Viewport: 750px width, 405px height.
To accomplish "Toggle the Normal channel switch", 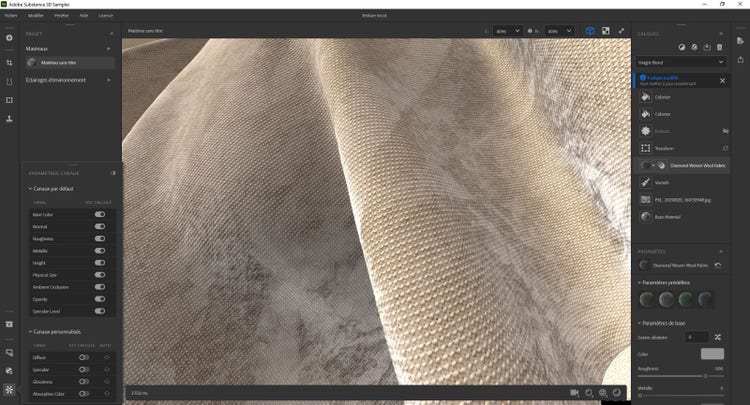I will click(x=99, y=226).
